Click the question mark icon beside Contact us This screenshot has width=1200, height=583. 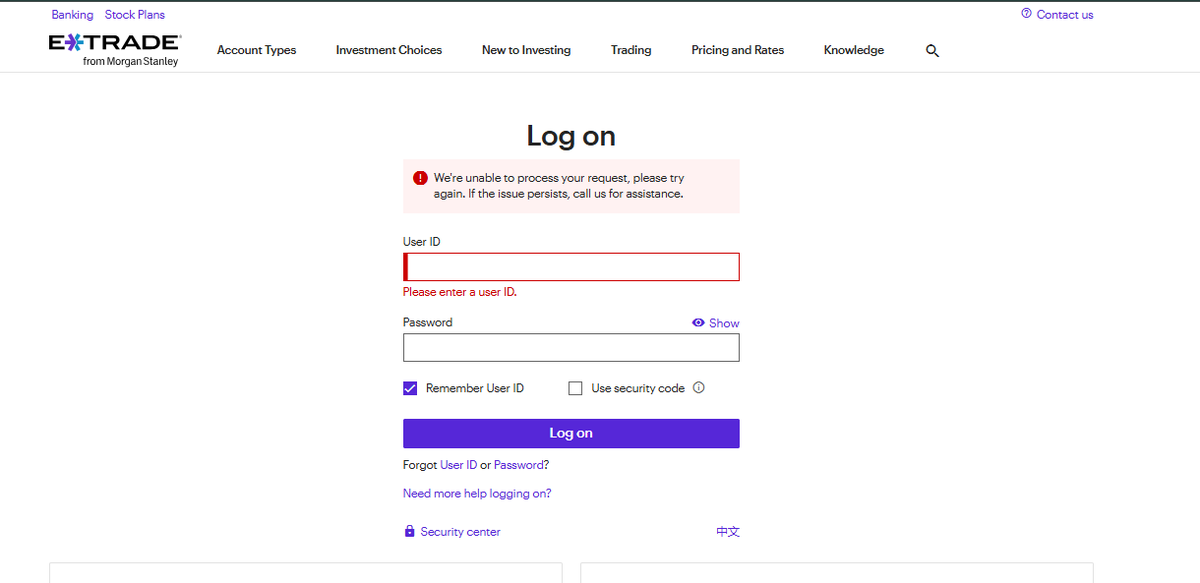click(x=1026, y=14)
